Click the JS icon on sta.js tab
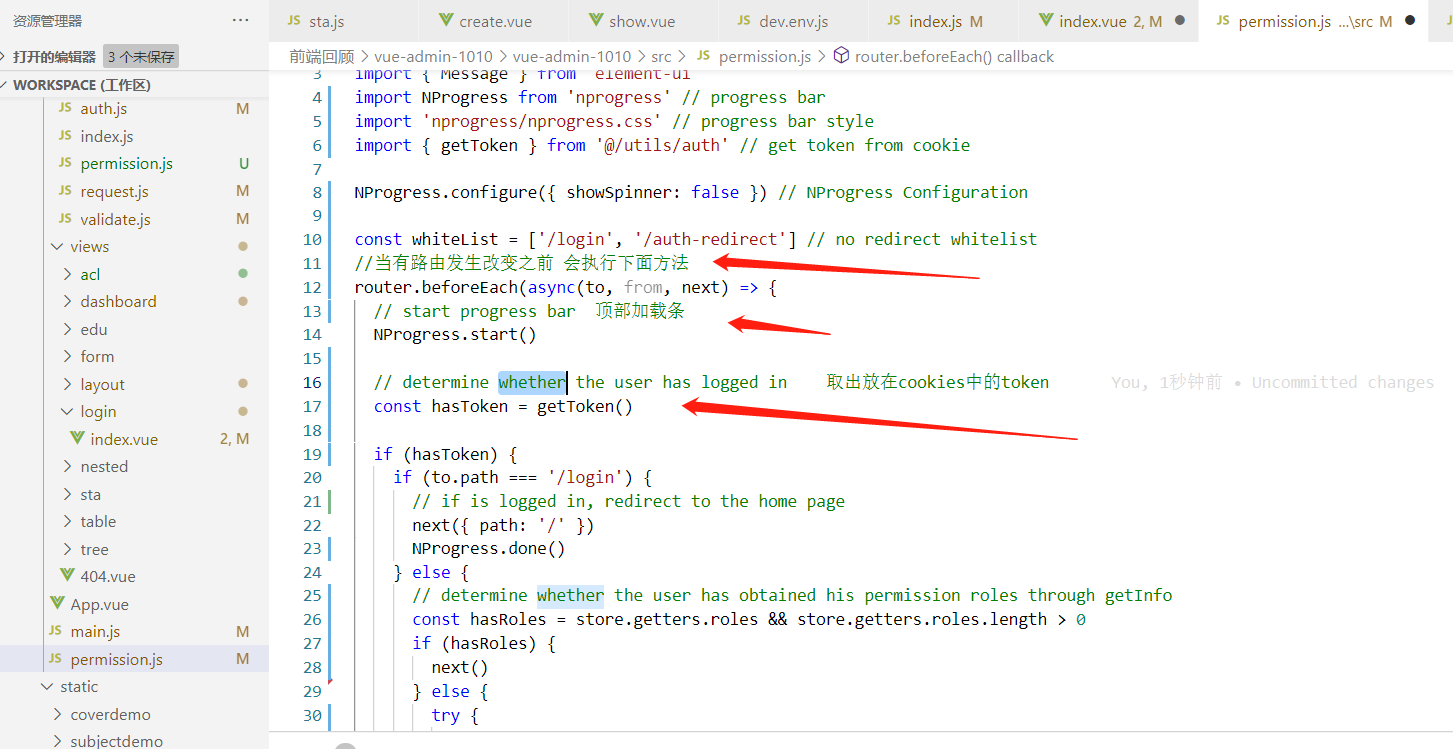The width and height of the screenshot is (1453, 749). tap(294, 21)
